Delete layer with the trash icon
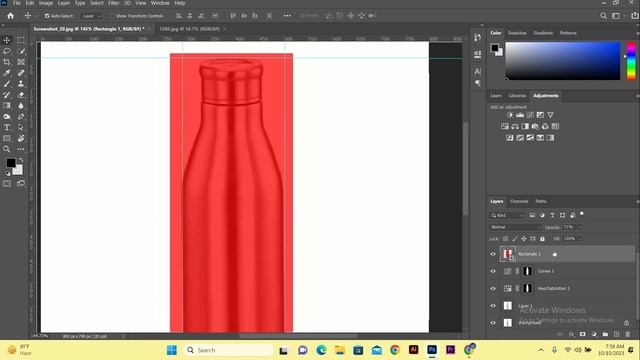The height and width of the screenshot is (360, 640). 628,334
